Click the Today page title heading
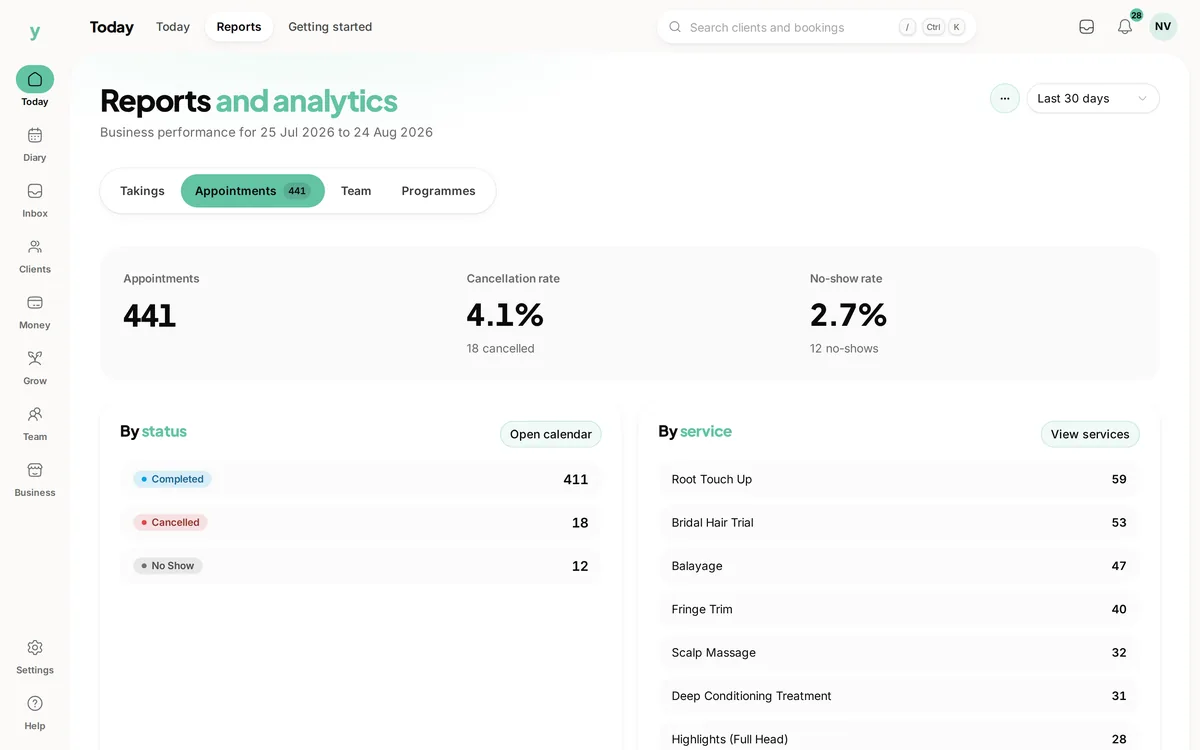 tap(111, 27)
